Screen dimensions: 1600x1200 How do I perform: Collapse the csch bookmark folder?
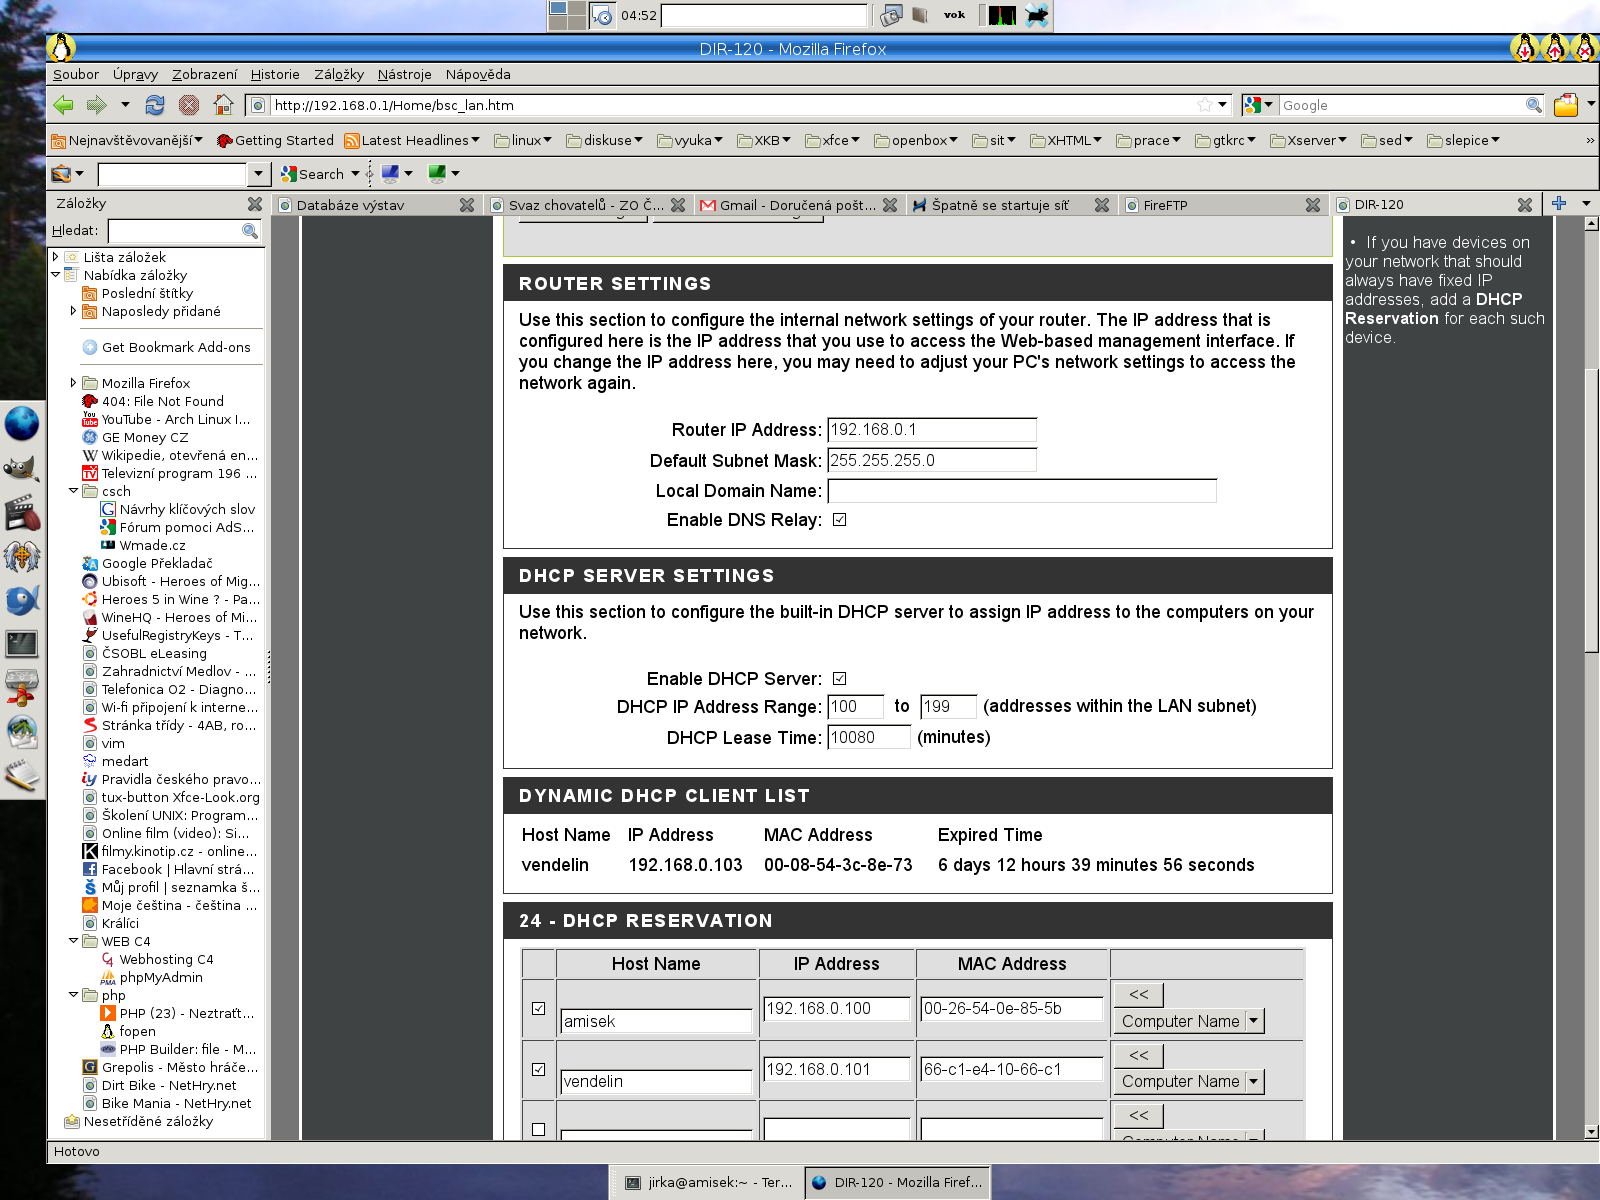pyautogui.click(x=74, y=491)
